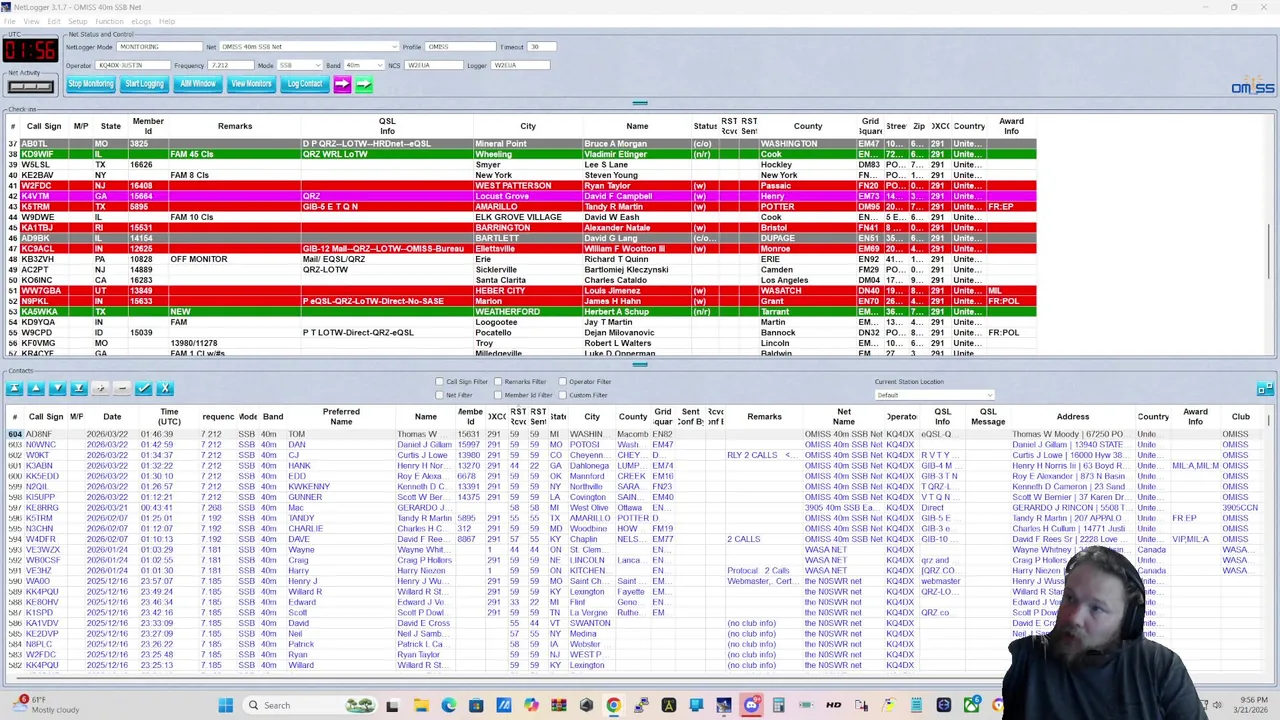Select check-in row with call sign KA5WKA
This screenshot has height=720, width=1280.
[x=520, y=312]
